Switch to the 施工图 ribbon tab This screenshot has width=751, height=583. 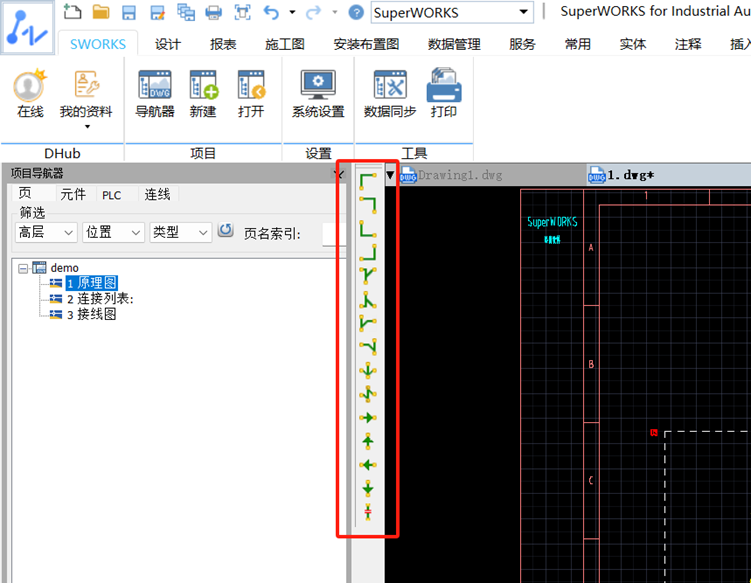pyautogui.click(x=285, y=45)
